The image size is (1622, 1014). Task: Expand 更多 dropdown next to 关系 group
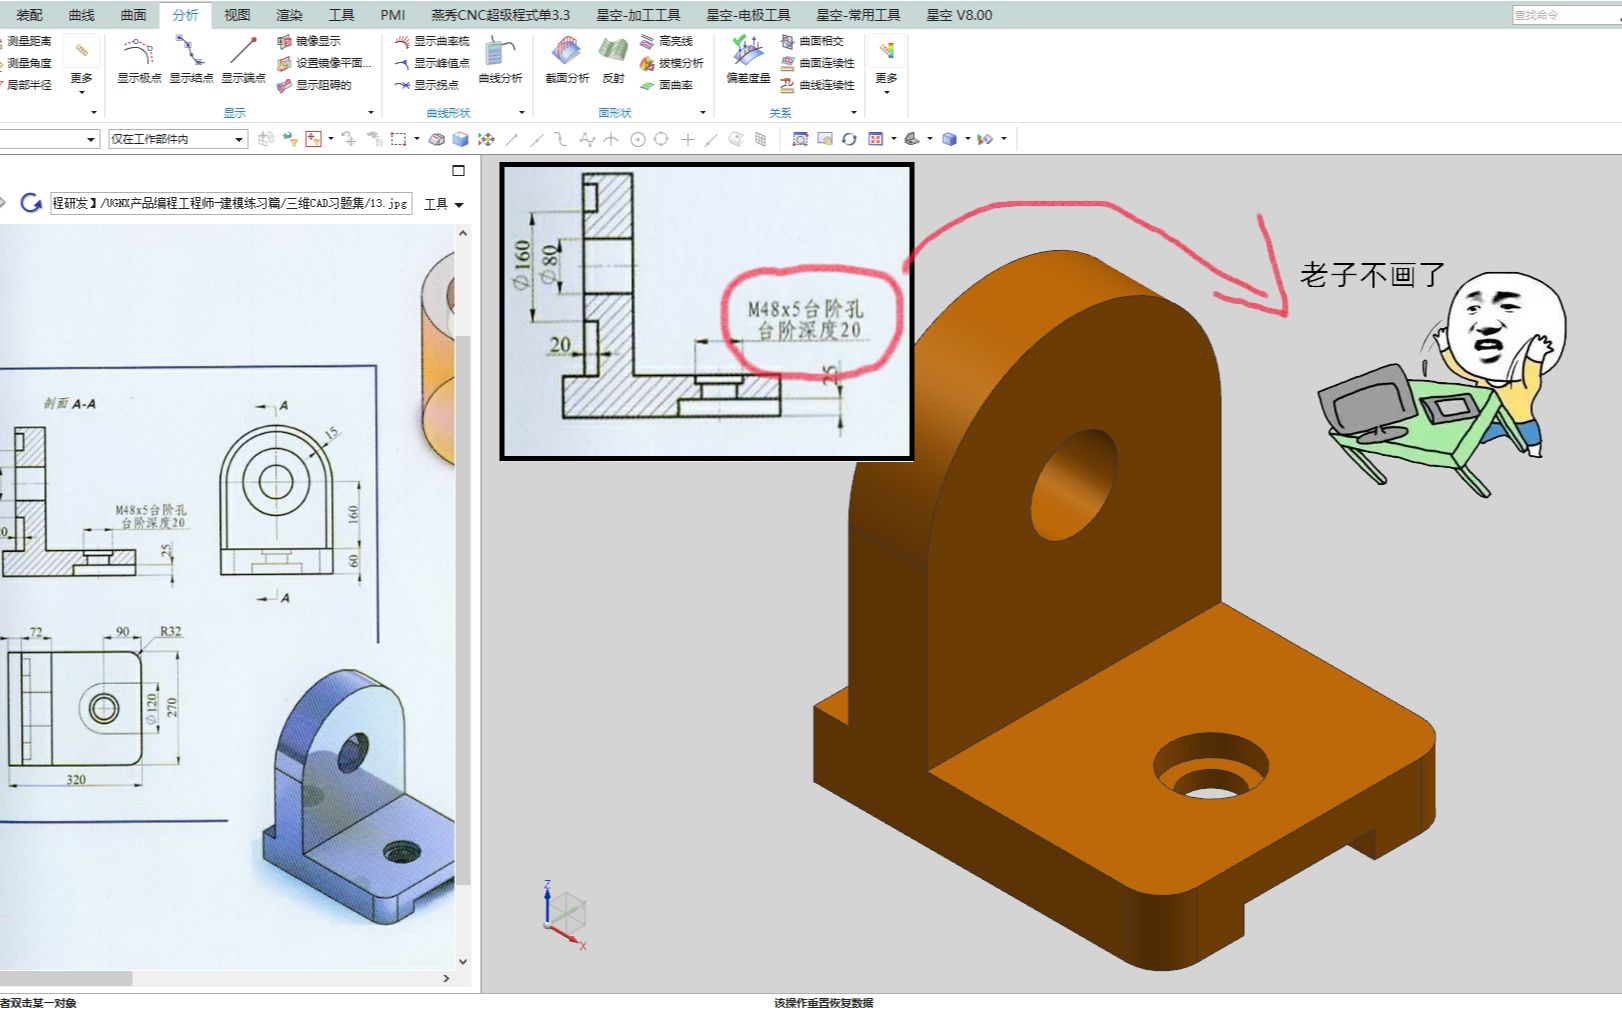(886, 68)
